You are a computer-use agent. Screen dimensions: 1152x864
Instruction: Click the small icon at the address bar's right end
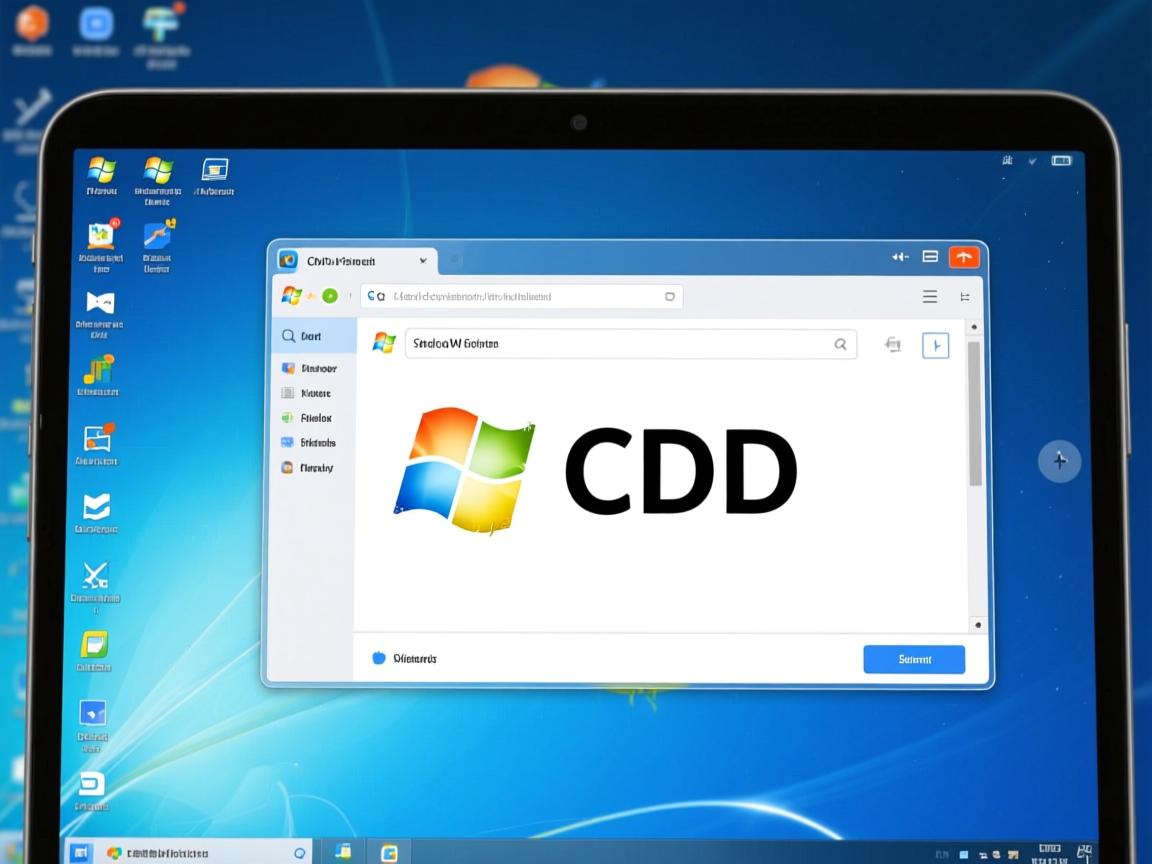tap(670, 297)
